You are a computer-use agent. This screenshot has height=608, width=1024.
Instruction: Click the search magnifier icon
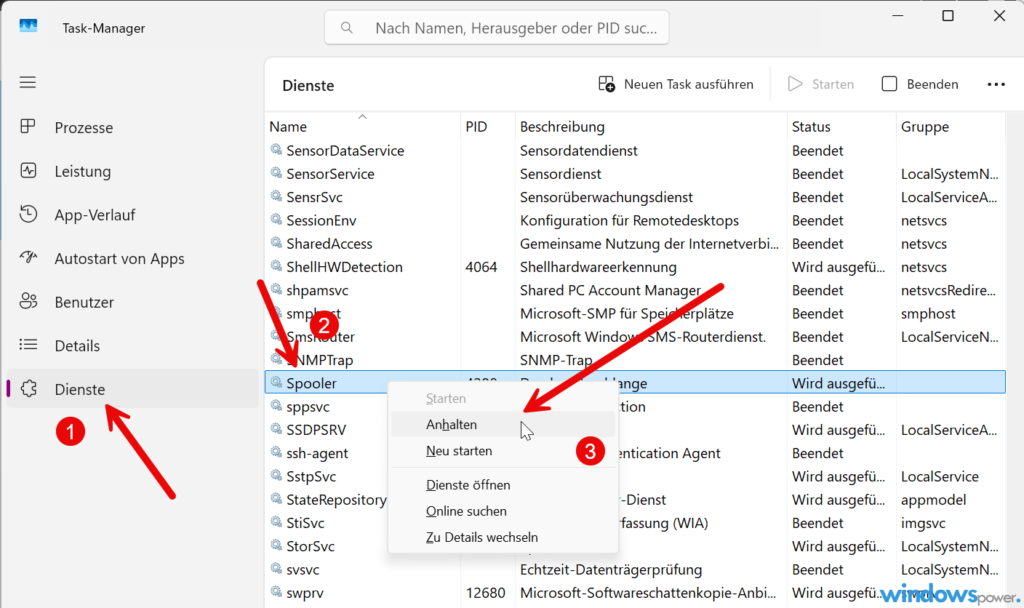[347, 27]
